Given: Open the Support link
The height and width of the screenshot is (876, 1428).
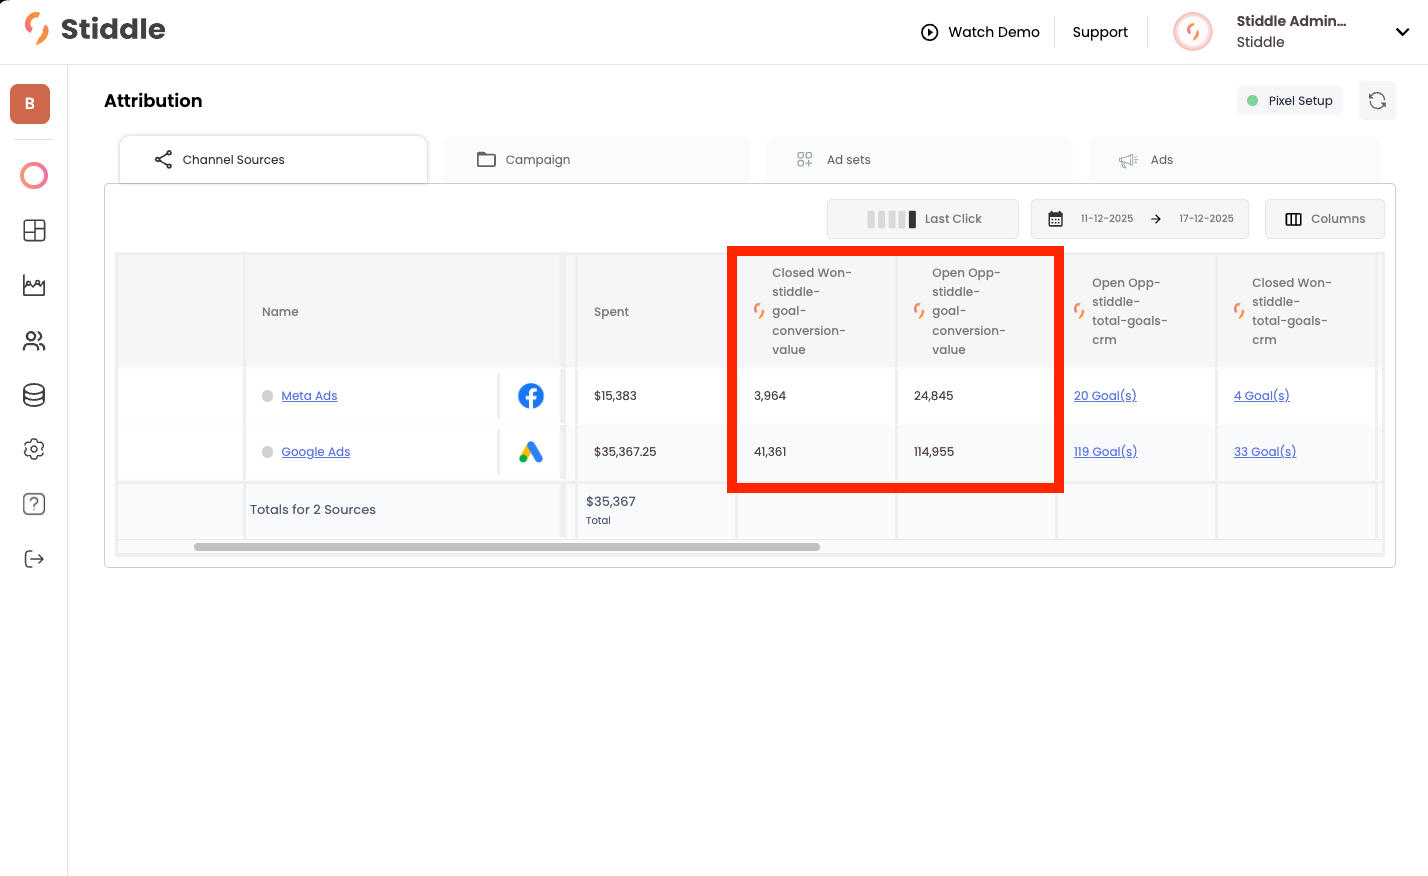Looking at the screenshot, I should tap(1100, 32).
